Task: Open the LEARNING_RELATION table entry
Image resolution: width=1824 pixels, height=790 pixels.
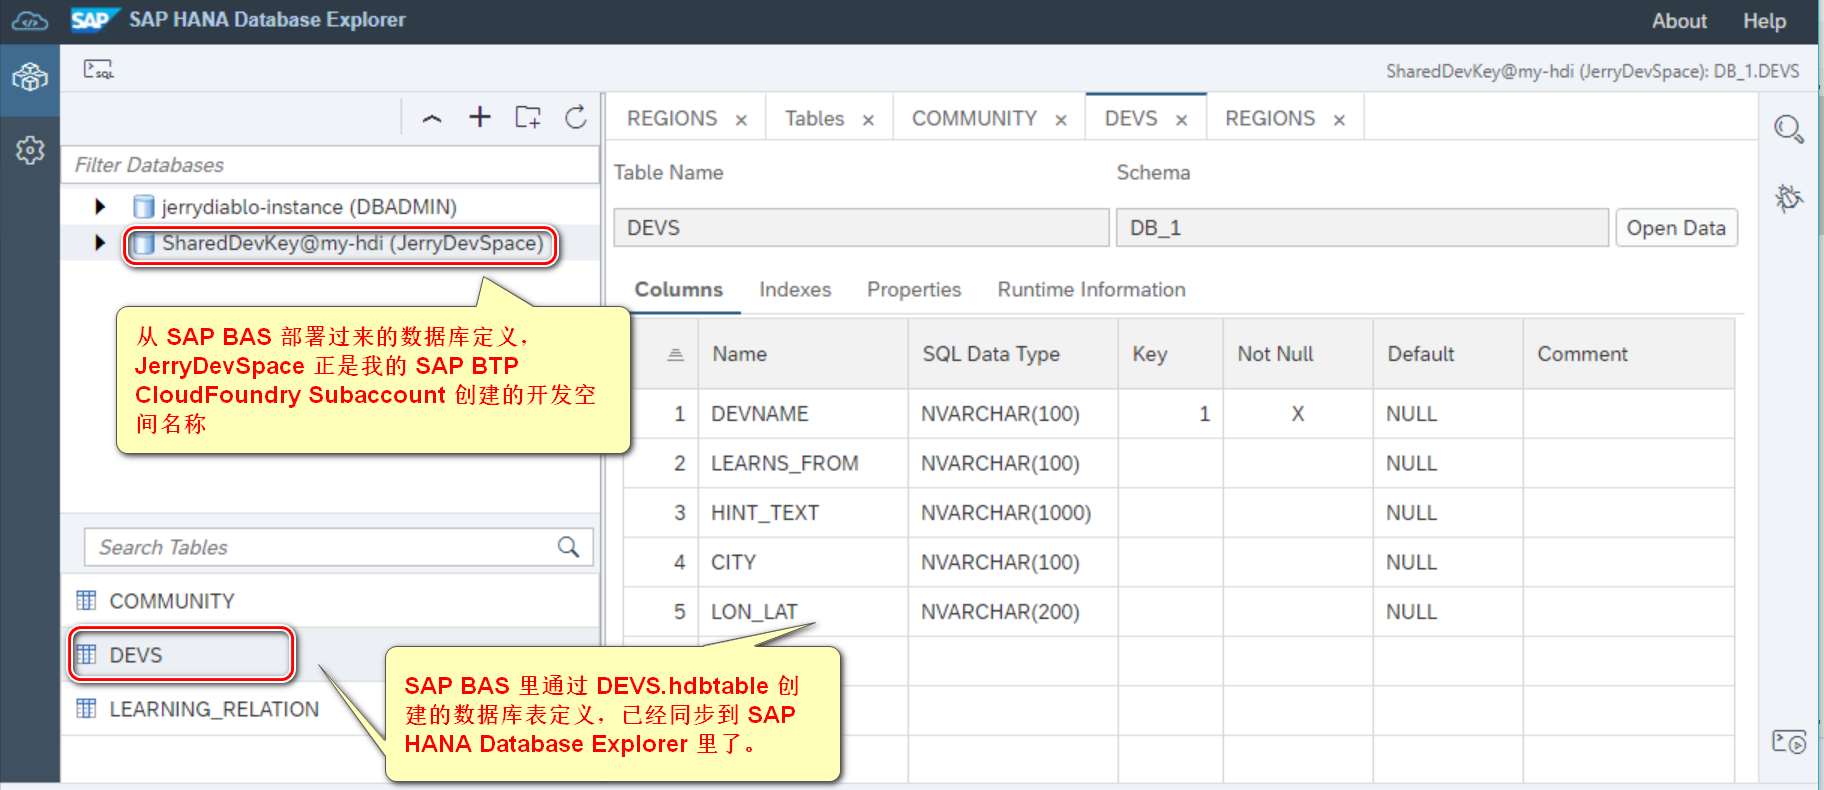Action: (330, 708)
